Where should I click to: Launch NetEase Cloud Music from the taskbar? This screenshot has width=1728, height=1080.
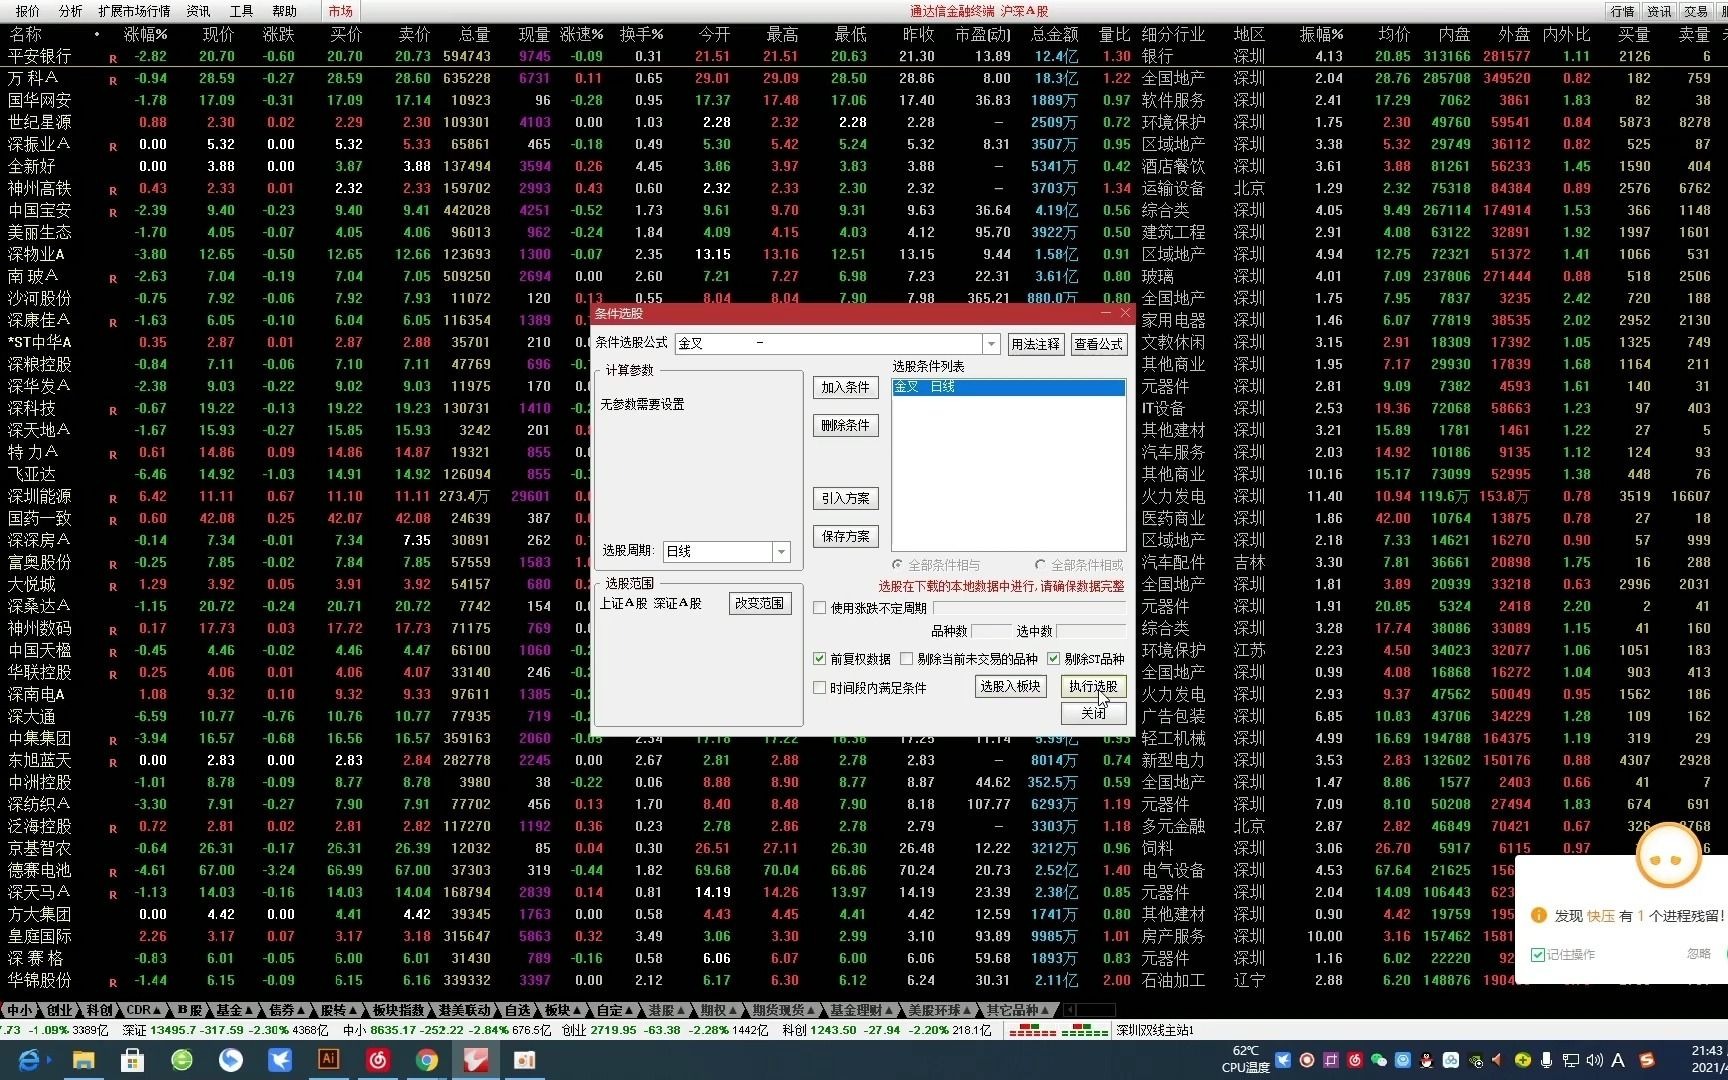(x=378, y=1060)
